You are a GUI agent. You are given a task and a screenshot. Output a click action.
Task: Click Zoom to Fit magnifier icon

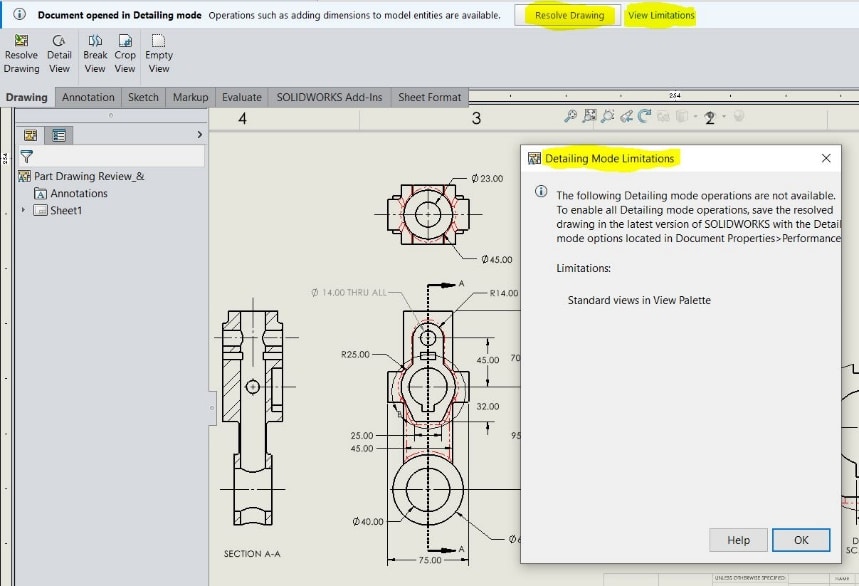(571, 117)
